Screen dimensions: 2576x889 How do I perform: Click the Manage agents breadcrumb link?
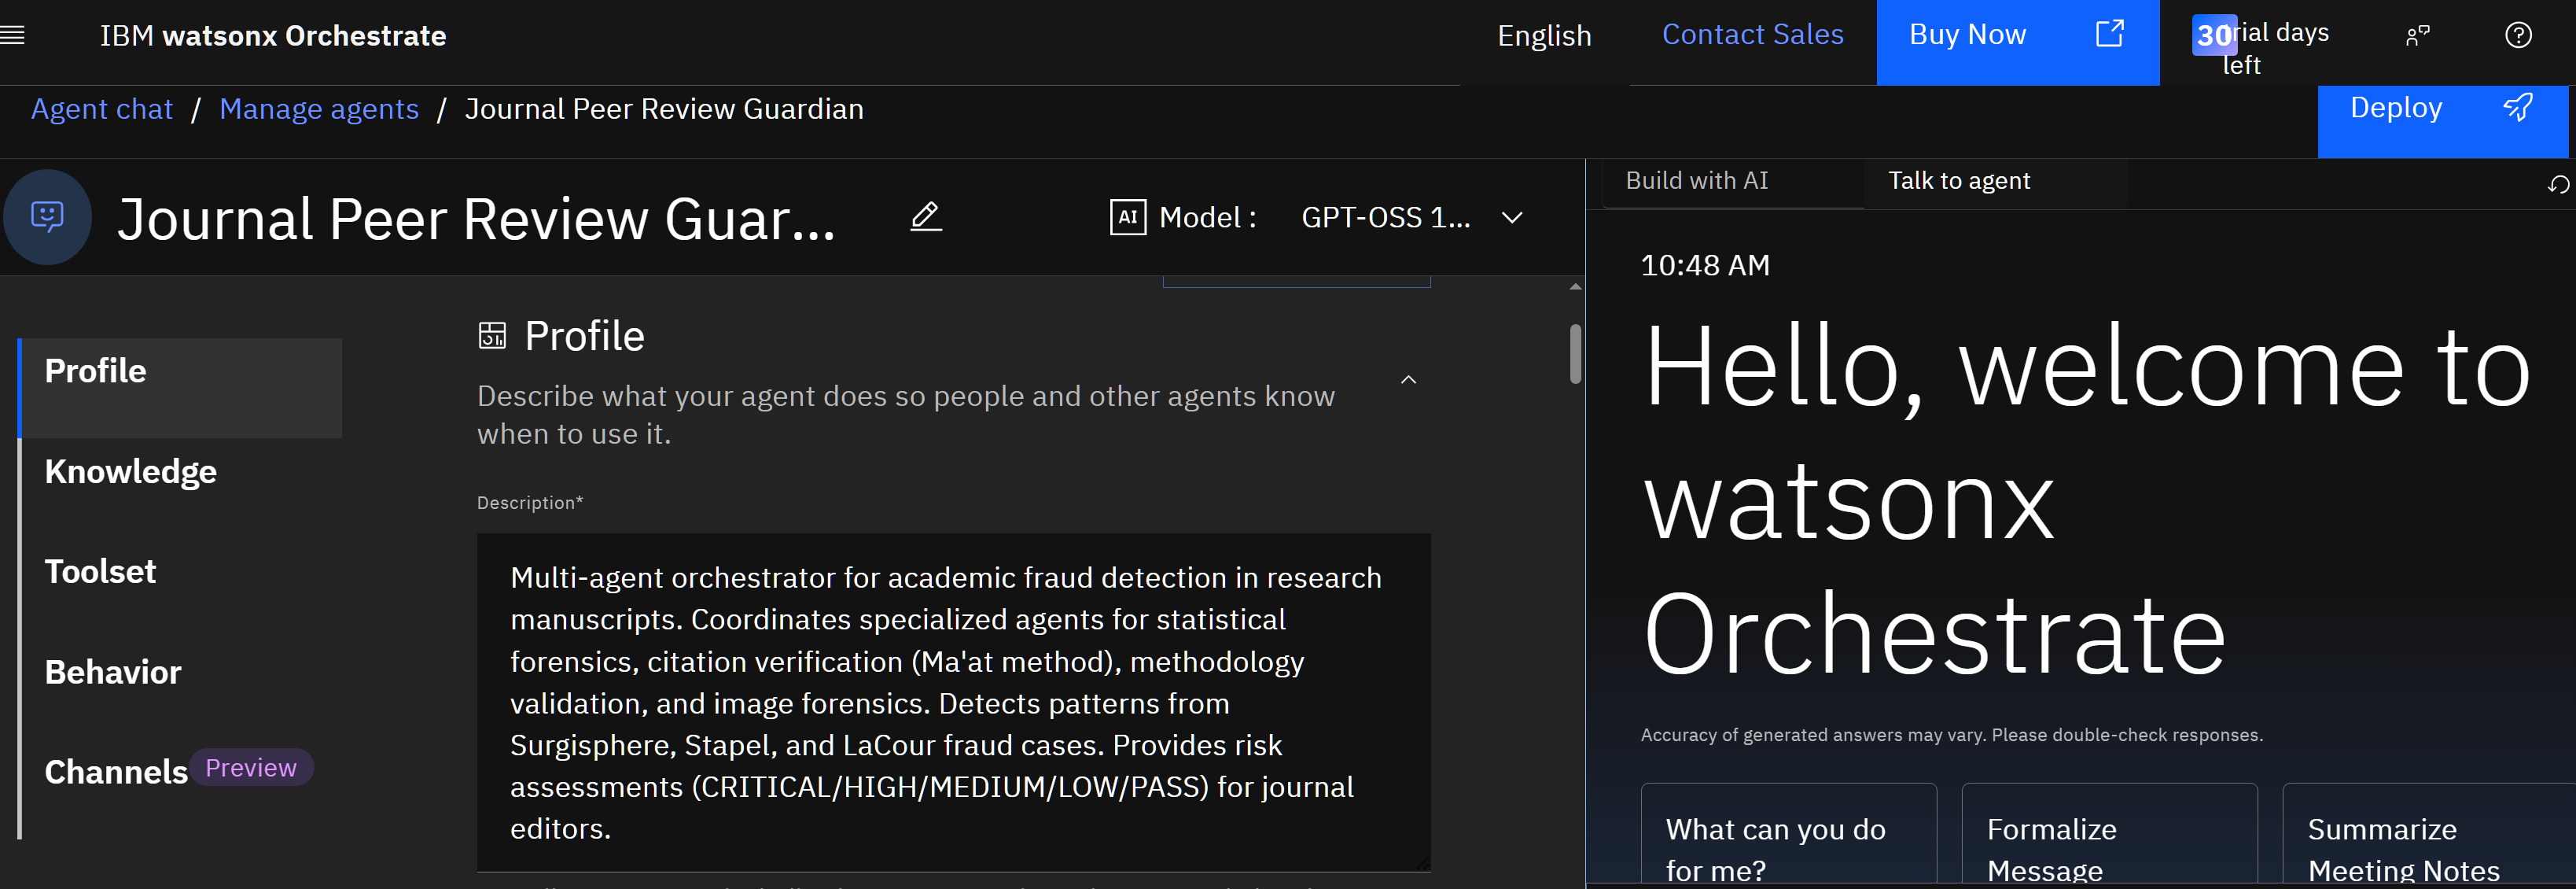(x=319, y=109)
